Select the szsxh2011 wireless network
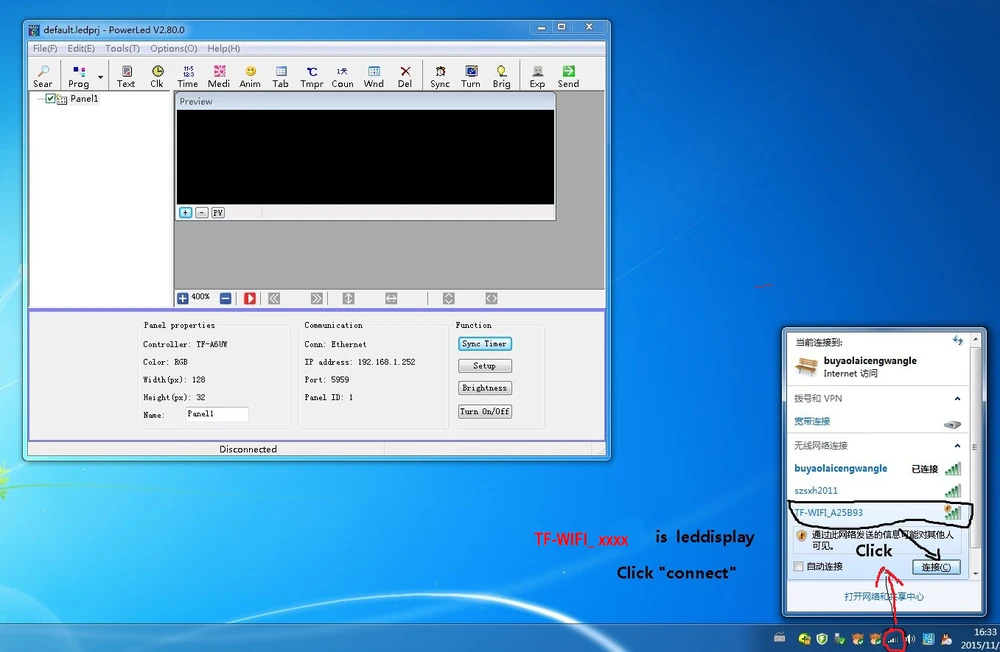Viewport: 1000px width, 652px height. click(878, 491)
